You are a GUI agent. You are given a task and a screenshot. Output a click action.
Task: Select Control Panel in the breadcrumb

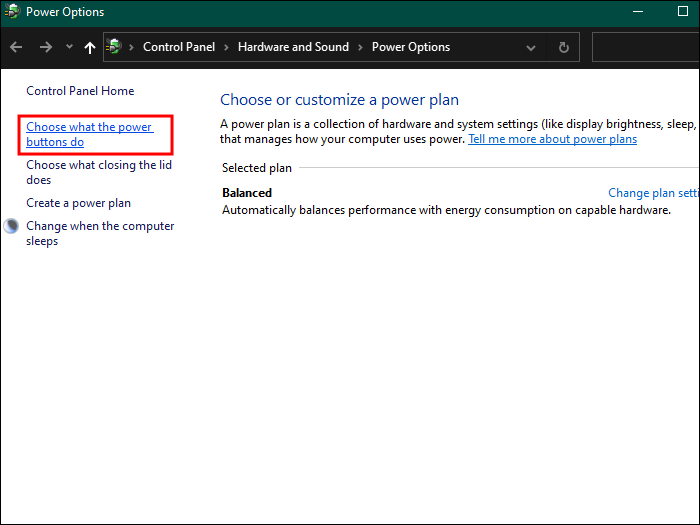179,47
